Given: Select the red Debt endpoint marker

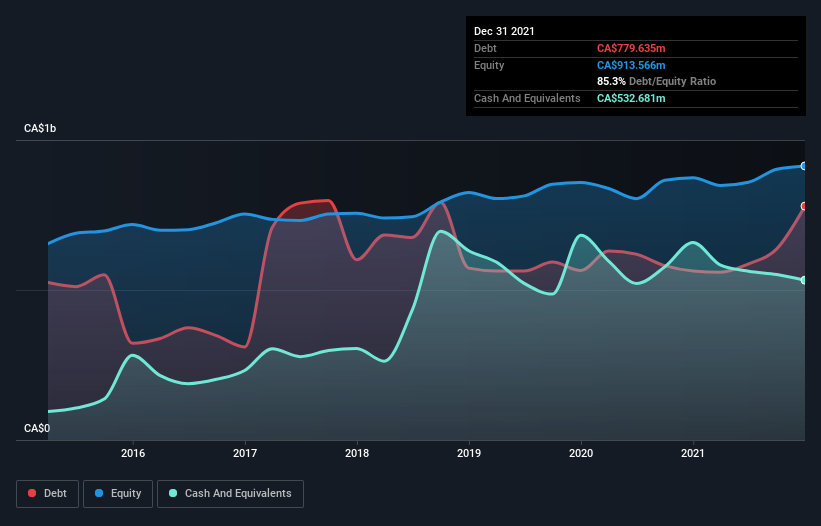Looking at the screenshot, I should pyautogui.click(x=804, y=206).
